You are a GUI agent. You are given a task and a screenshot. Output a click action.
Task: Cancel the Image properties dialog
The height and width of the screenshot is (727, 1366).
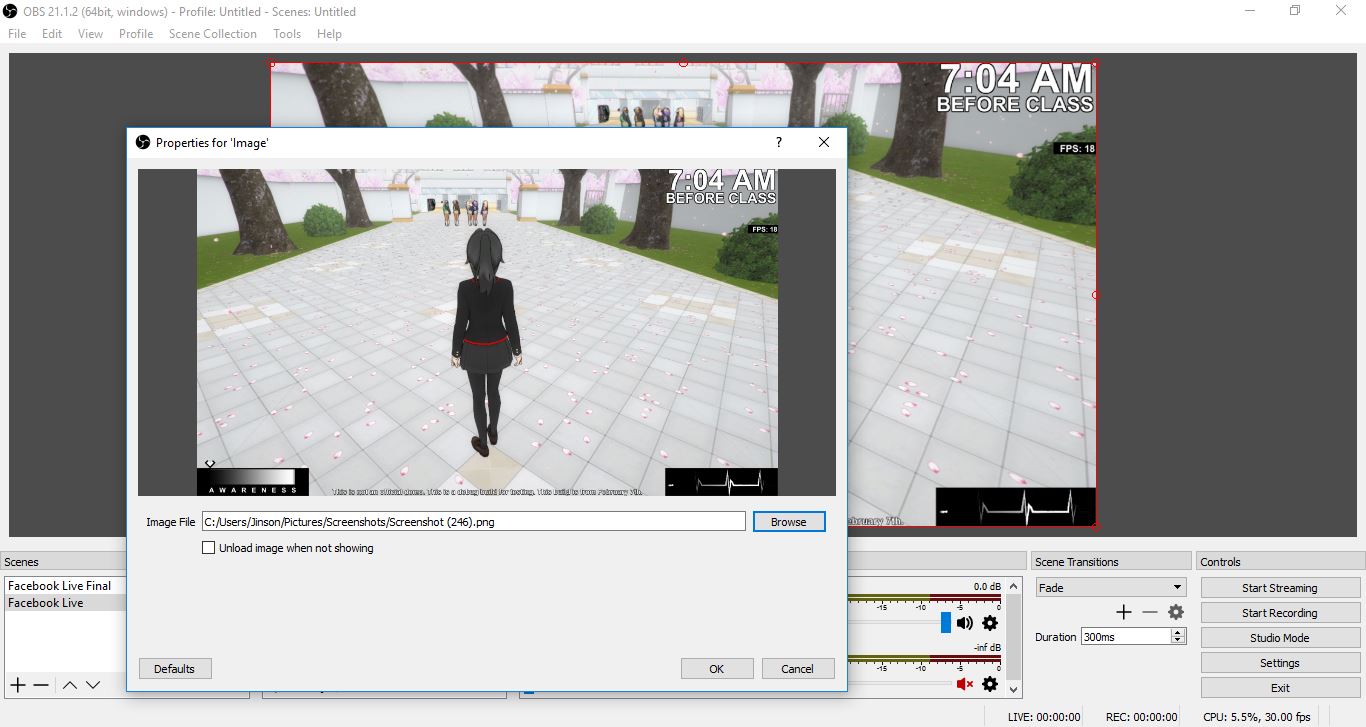coord(797,669)
